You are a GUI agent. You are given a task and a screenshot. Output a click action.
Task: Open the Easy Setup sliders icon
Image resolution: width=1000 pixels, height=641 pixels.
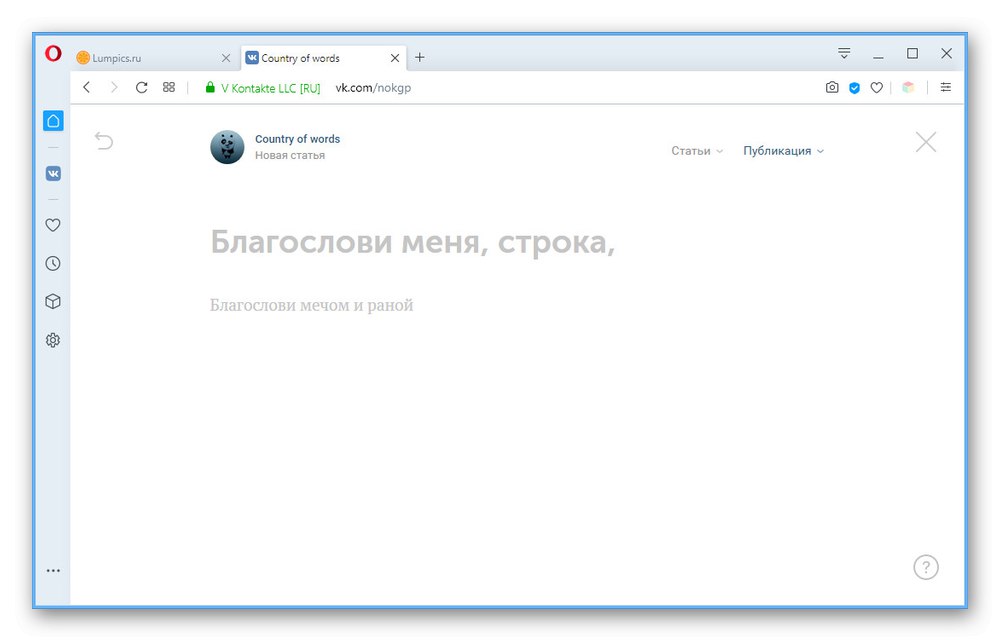pyautogui.click(x=946, y=87)
